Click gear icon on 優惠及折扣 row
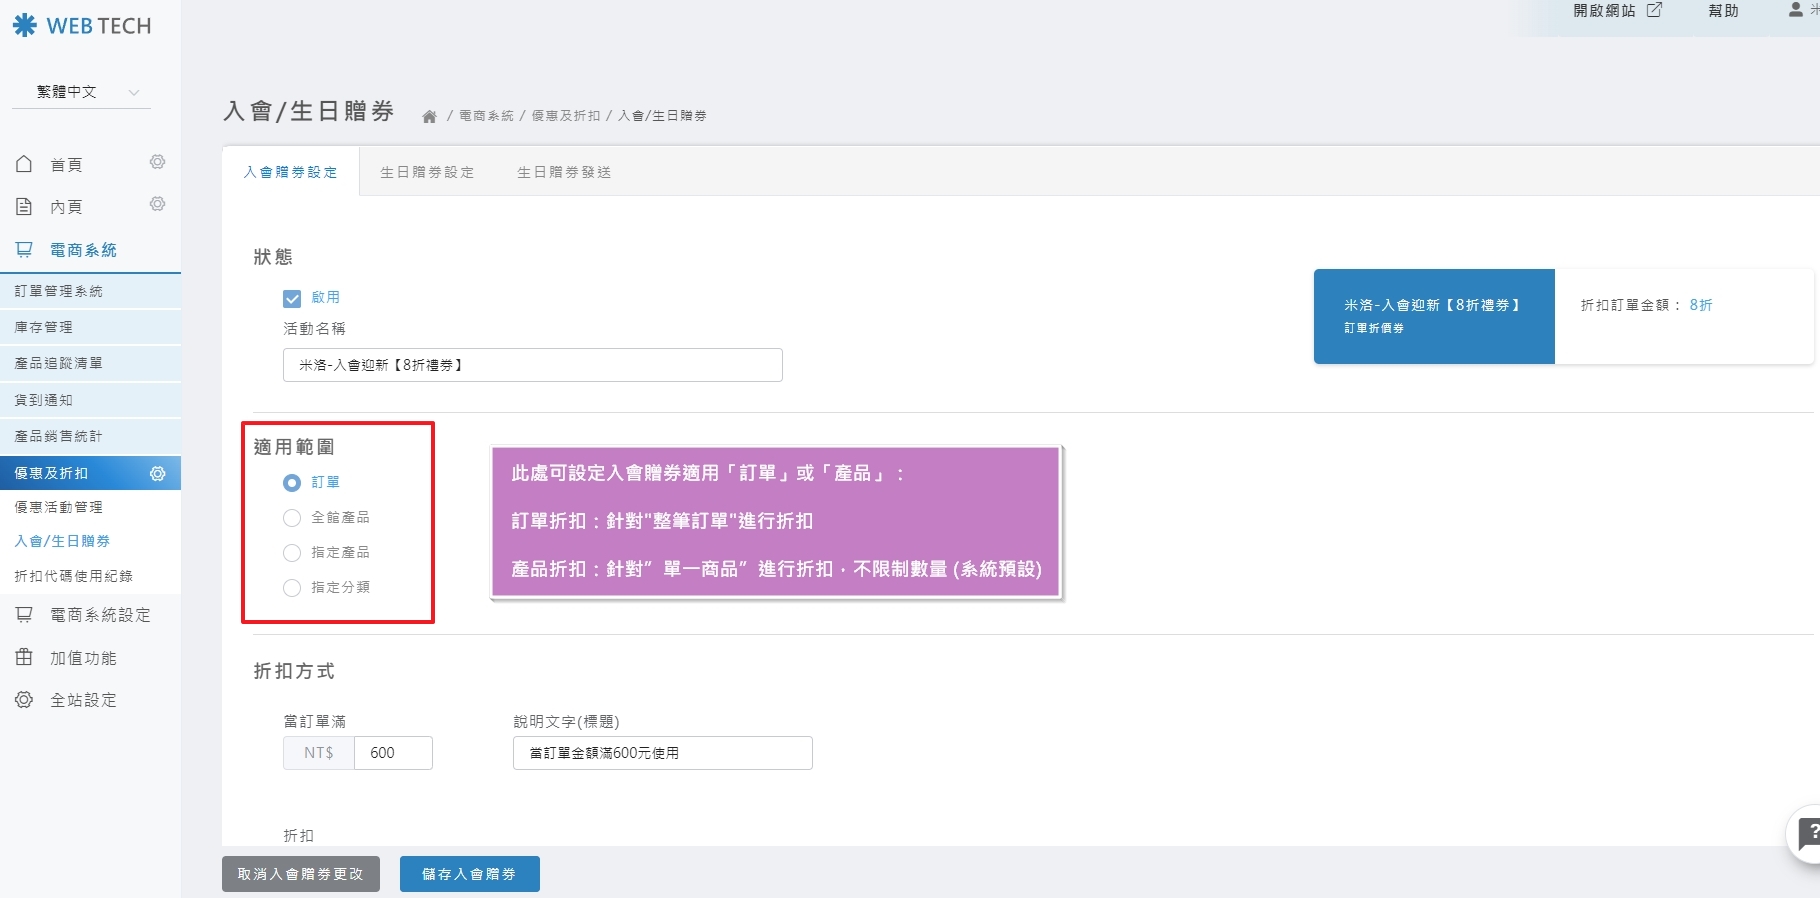This screenshot has width=1820, height=898. pyautogui.click(x=157, y=473)
